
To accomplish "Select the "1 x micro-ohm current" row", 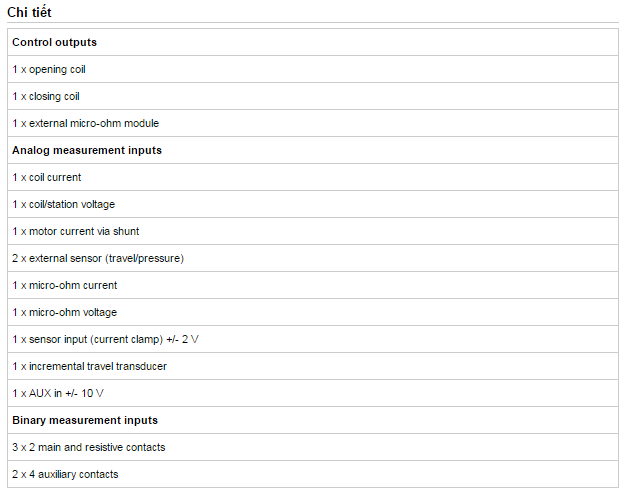I will pyautogui.click(x=313, y=285).
